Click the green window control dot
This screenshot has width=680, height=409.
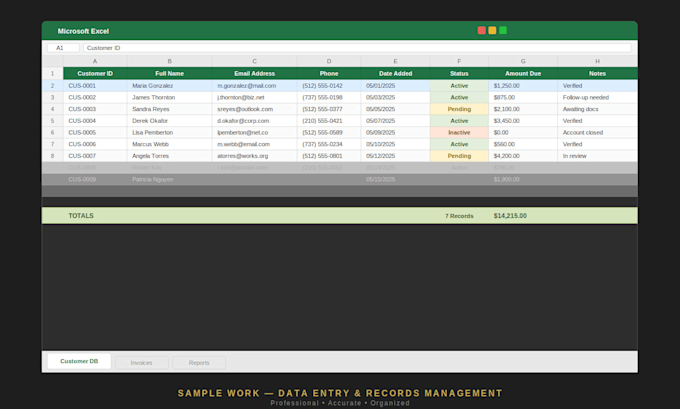[503, 30]
